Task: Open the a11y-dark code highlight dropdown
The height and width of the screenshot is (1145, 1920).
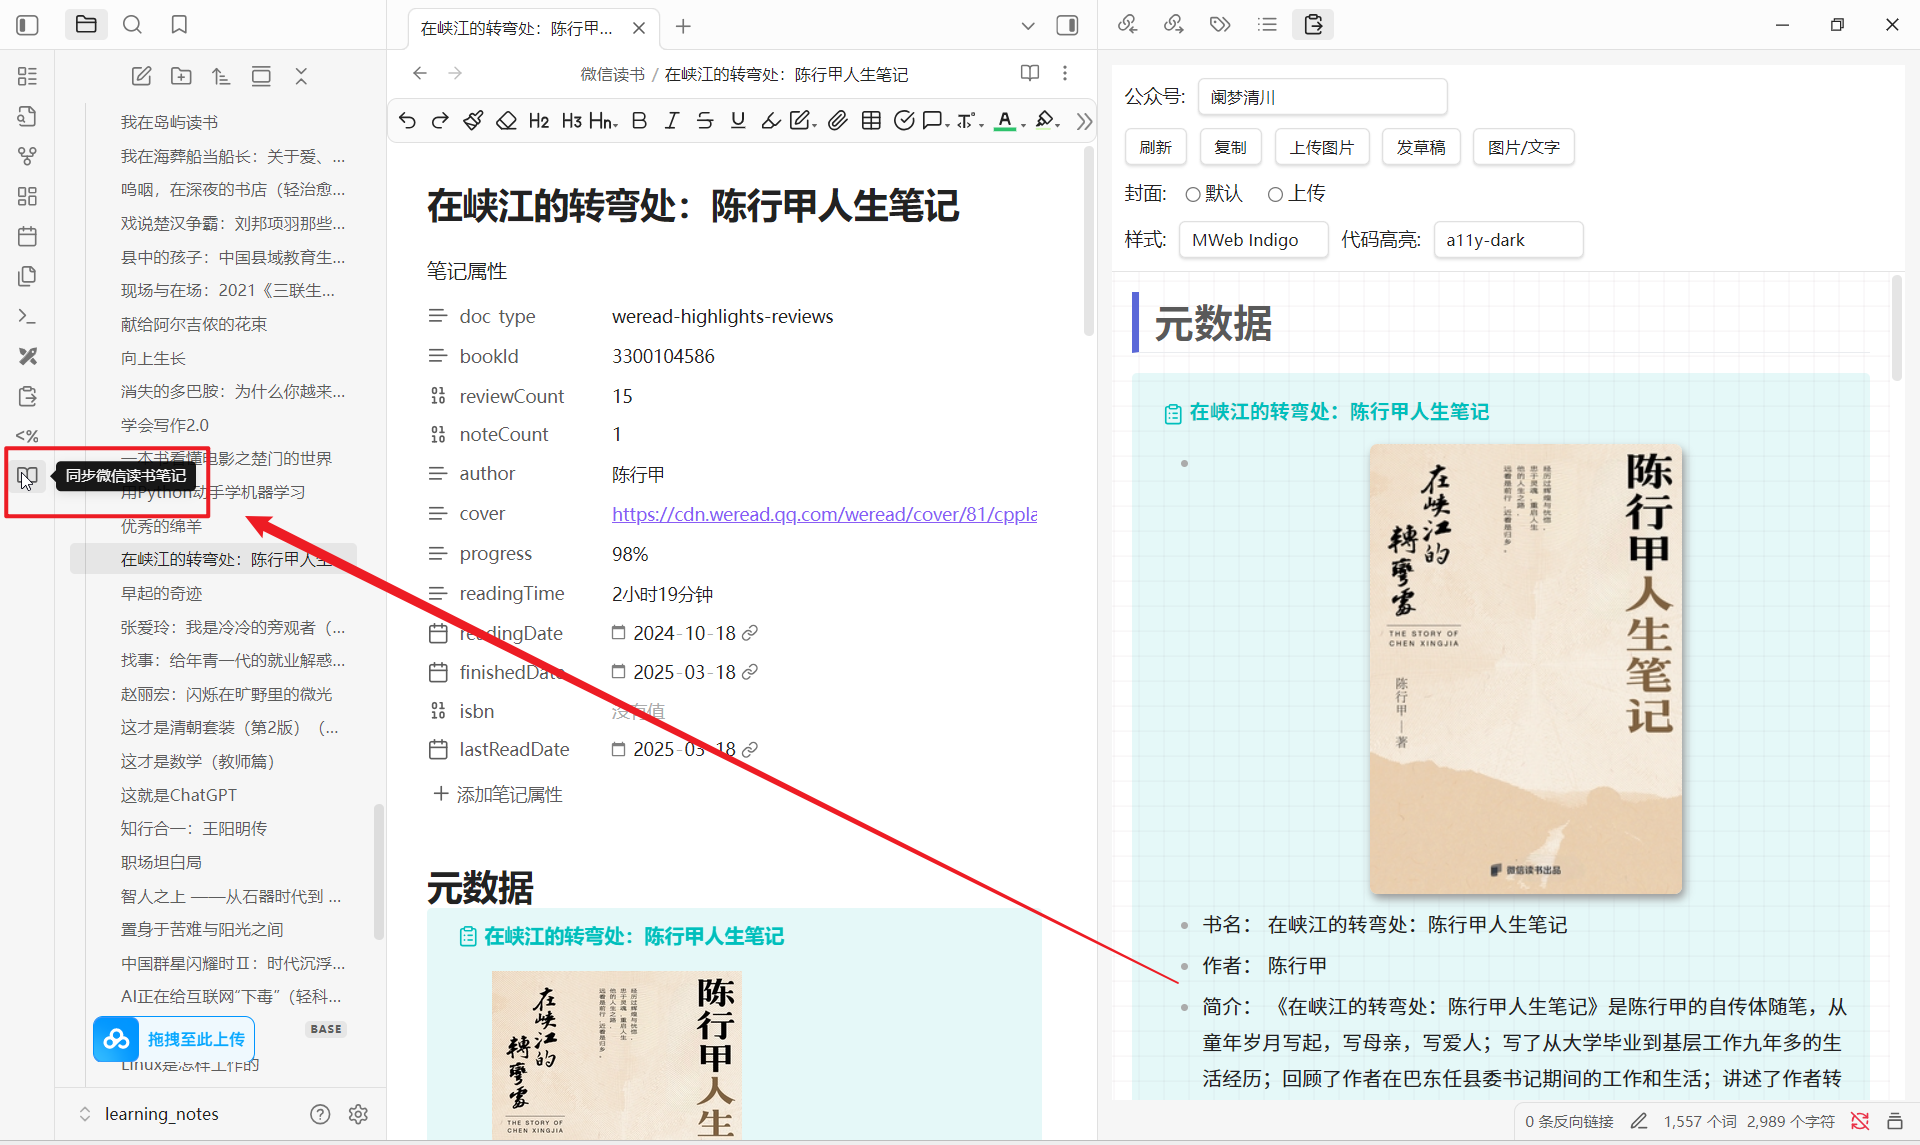Action: [1507, 240]
